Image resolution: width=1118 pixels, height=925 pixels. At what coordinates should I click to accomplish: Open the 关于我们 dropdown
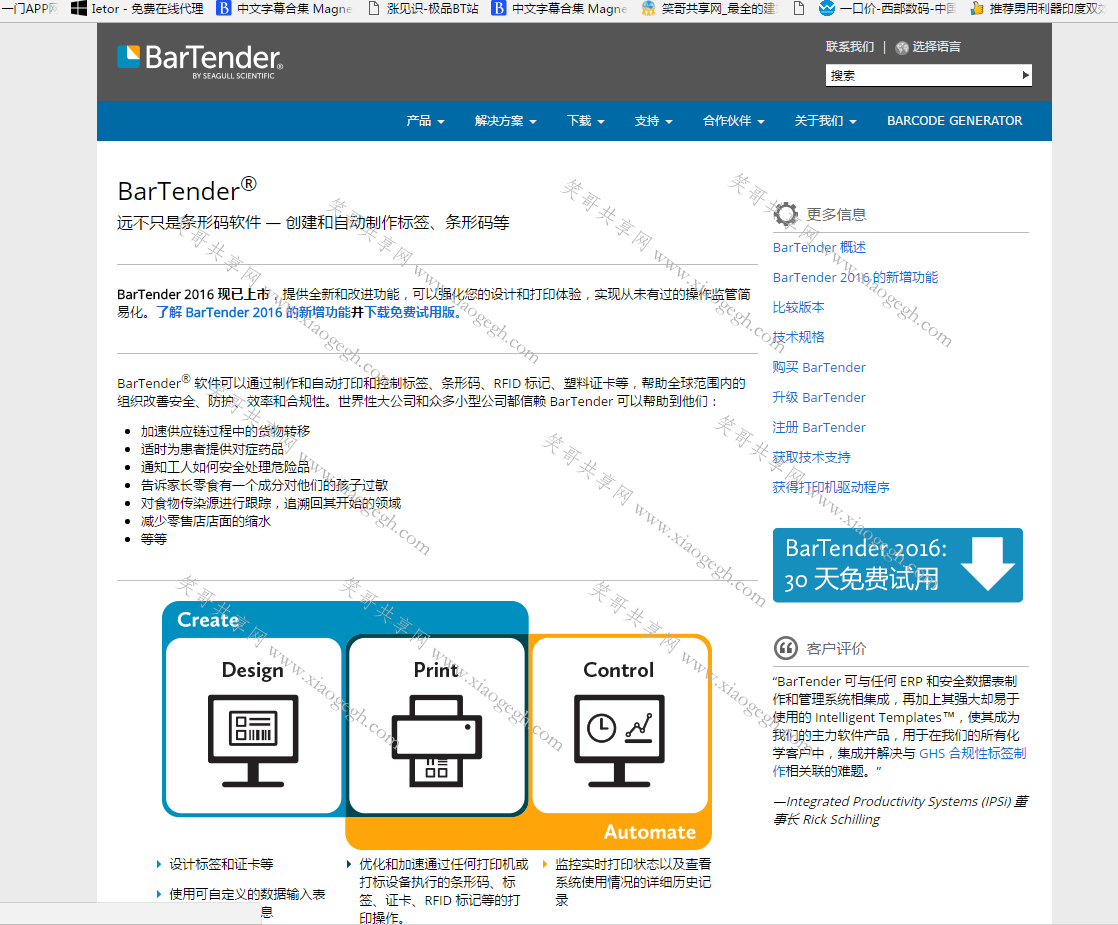click(x=826, y=121)
